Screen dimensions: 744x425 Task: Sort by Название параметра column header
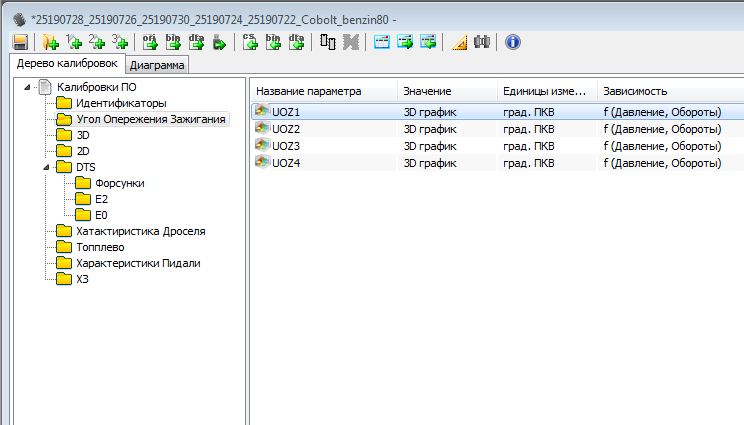pyautogui.click(x=308, y=91)
